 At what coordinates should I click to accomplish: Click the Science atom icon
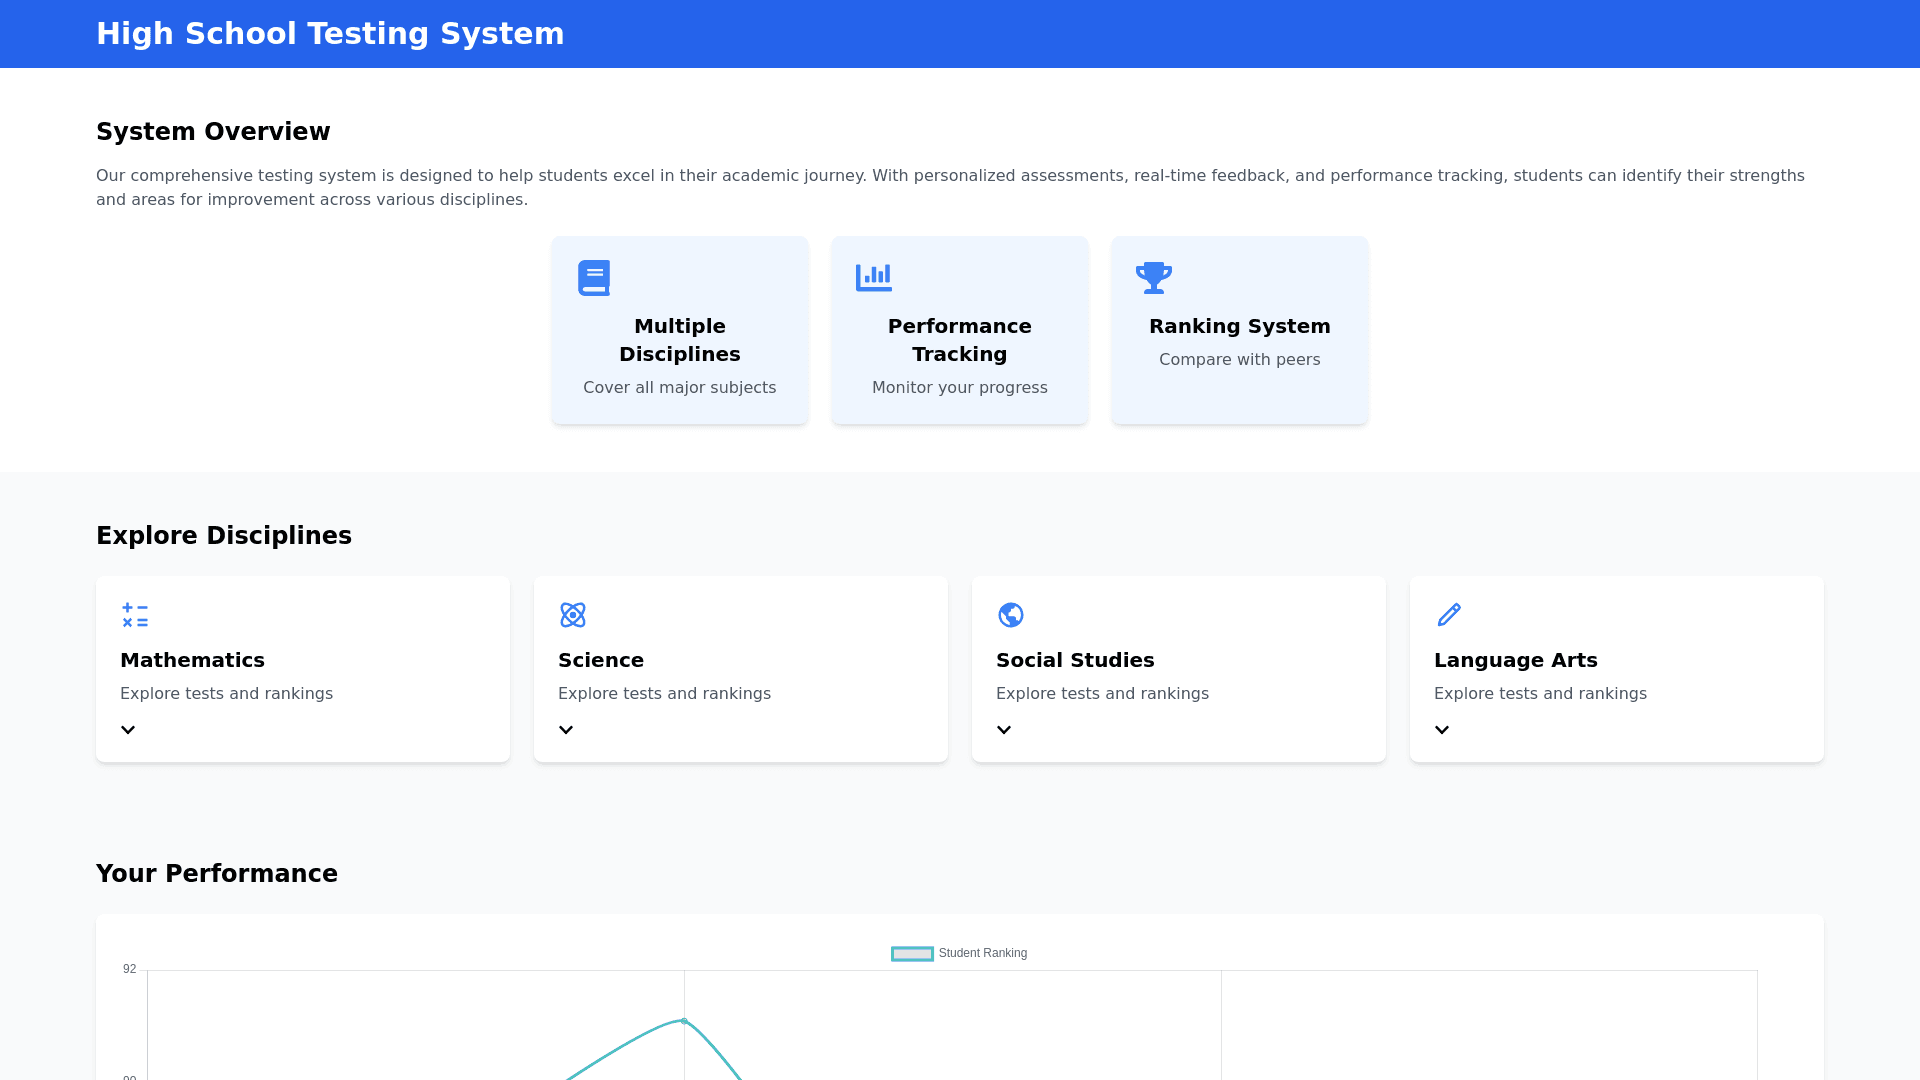(573, 615)
